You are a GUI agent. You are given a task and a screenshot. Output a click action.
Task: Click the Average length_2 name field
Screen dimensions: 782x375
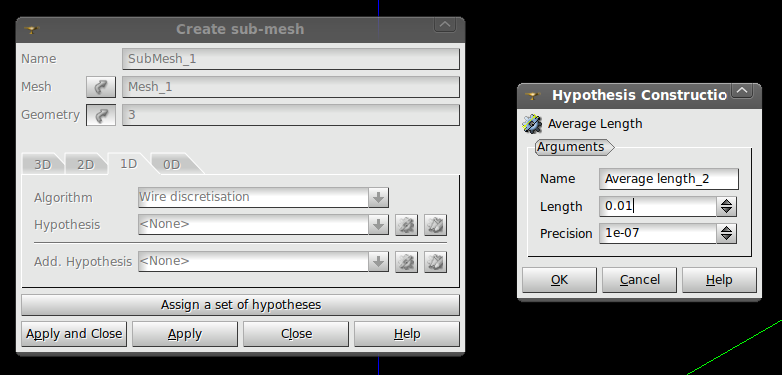(669, 179)
